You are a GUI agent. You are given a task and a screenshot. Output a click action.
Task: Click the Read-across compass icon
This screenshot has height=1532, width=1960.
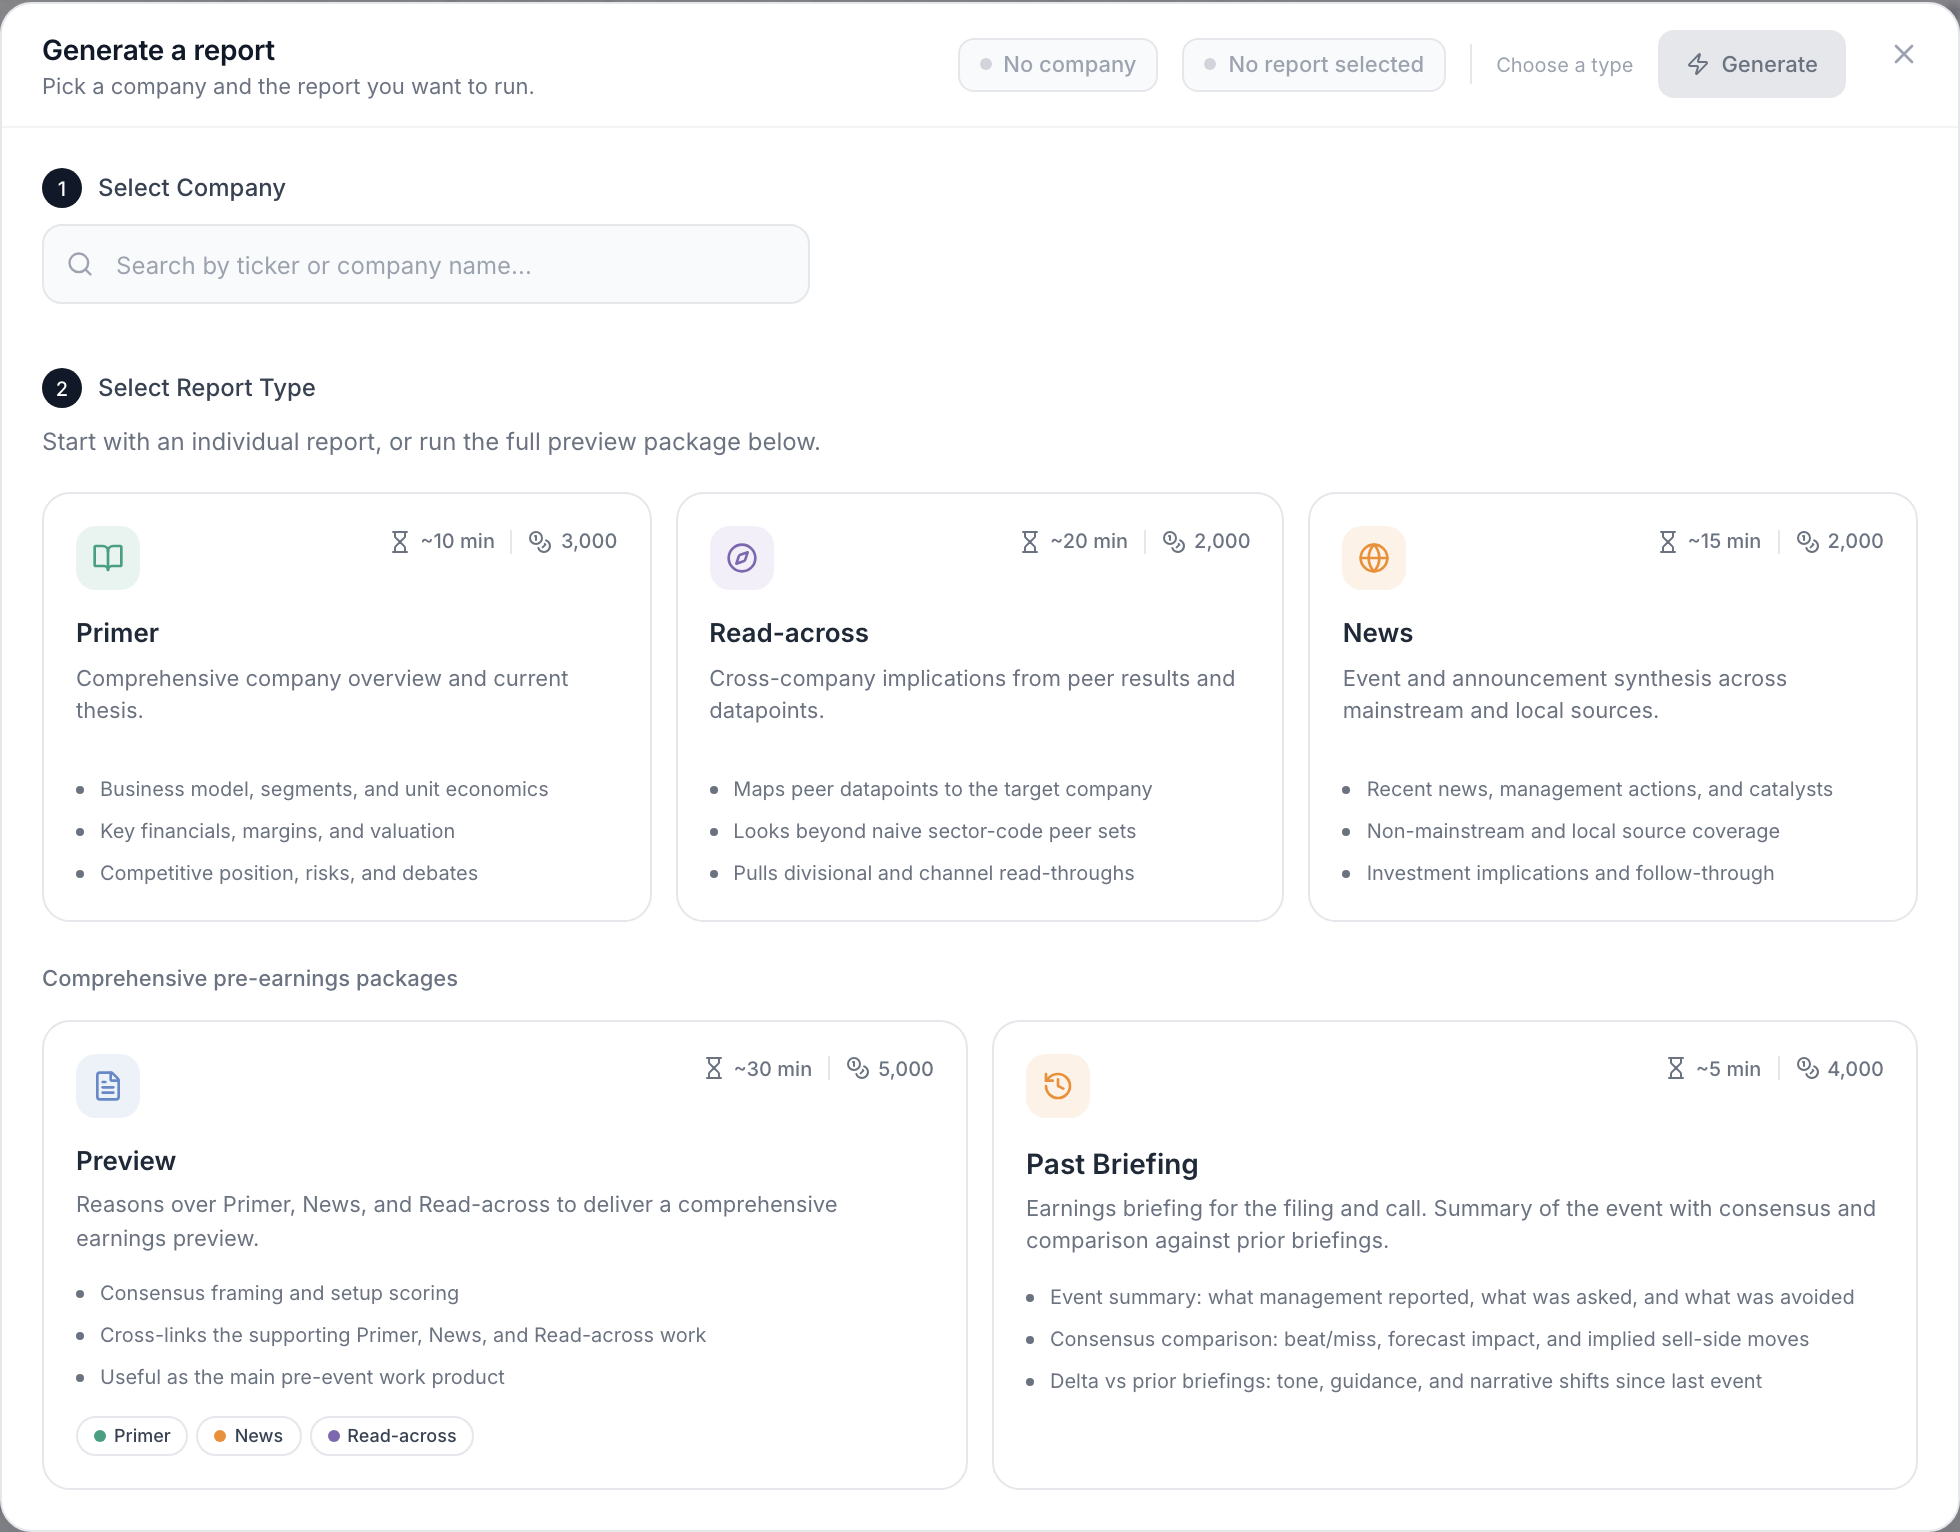click(x=742, y=558)
